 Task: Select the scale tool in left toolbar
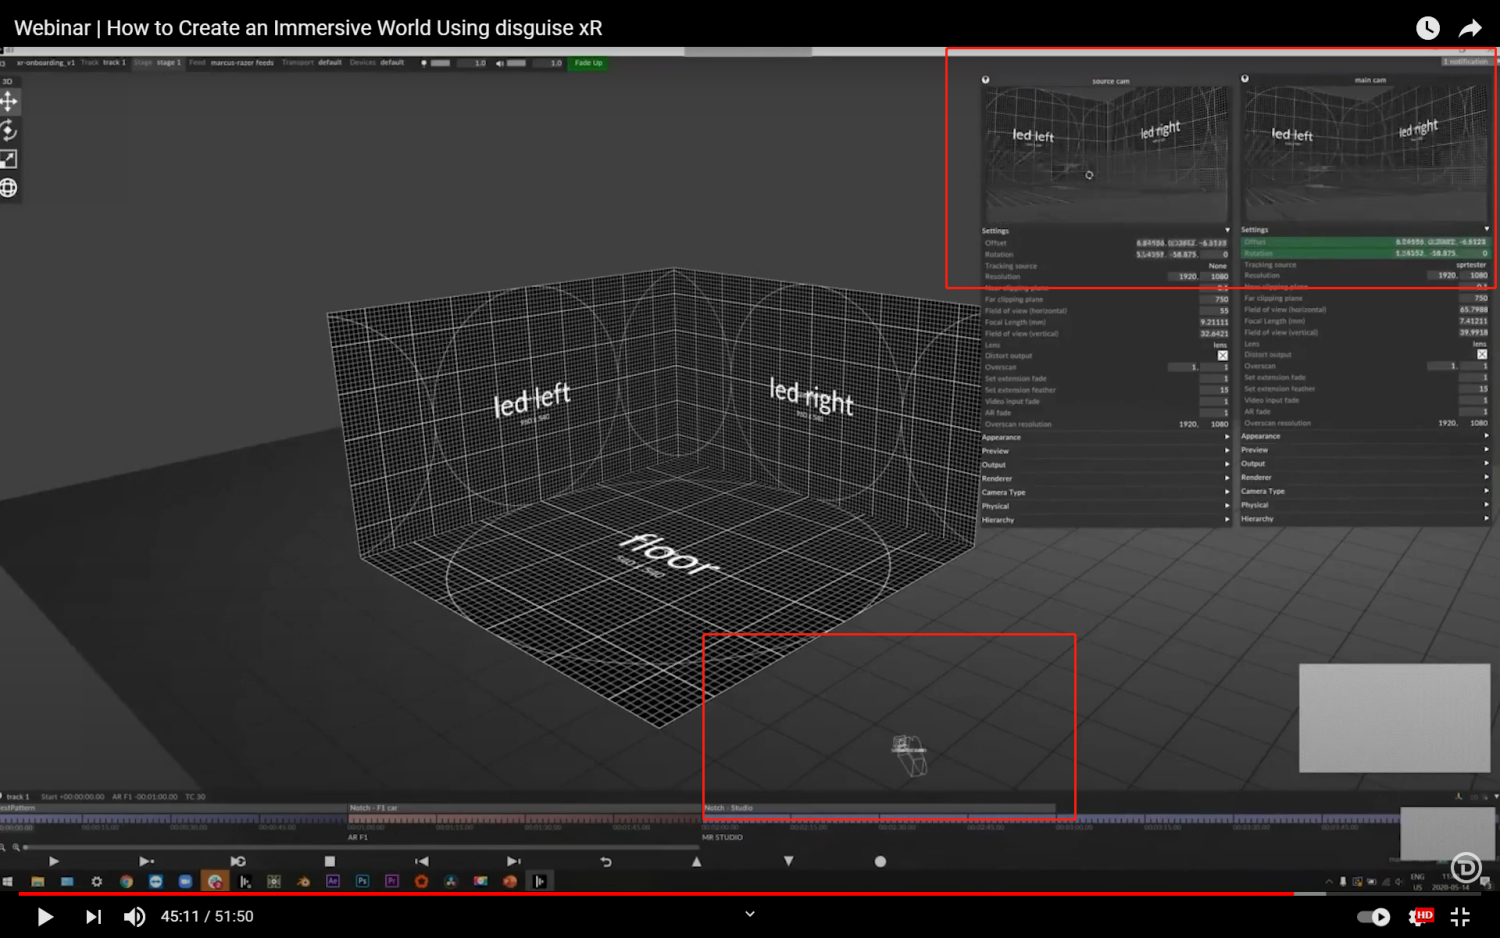pos(9,159)
